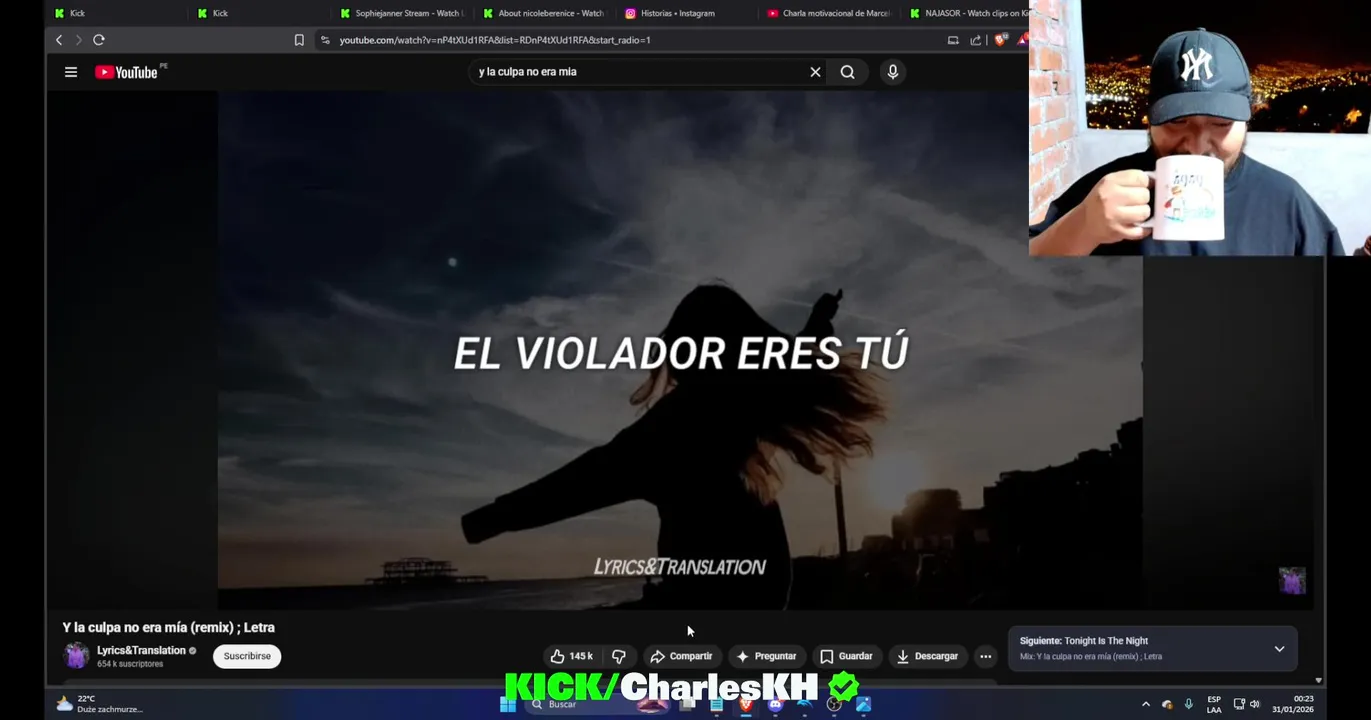The image size is (1371, 720).
Task: Click Compartir share button
Action: pos(681,656)
